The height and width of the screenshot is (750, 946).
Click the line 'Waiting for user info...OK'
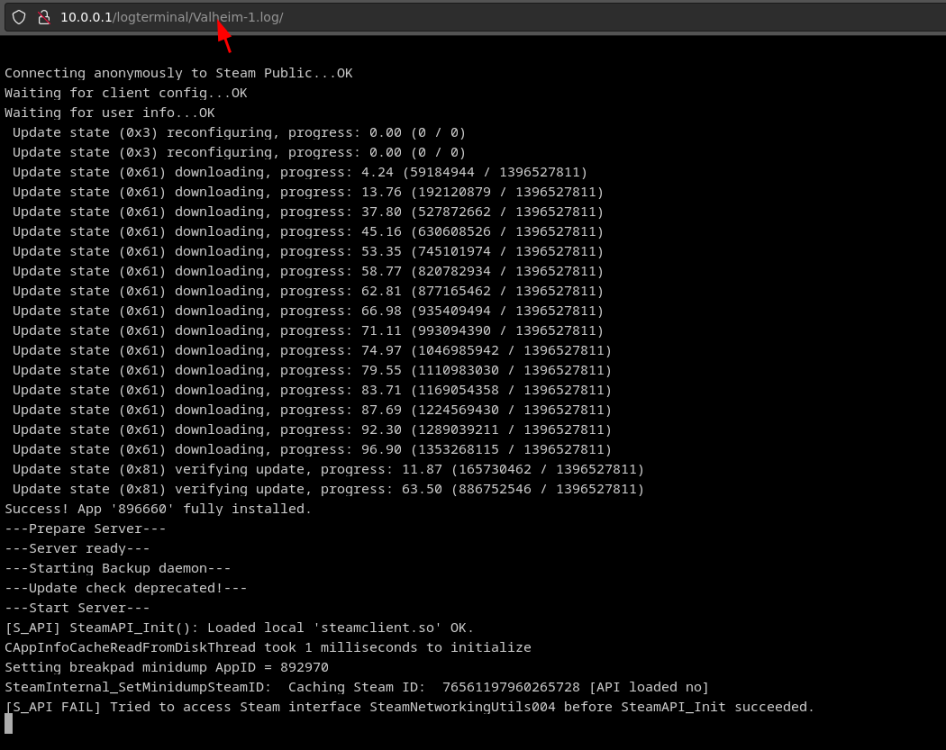(x=110, y=113)
